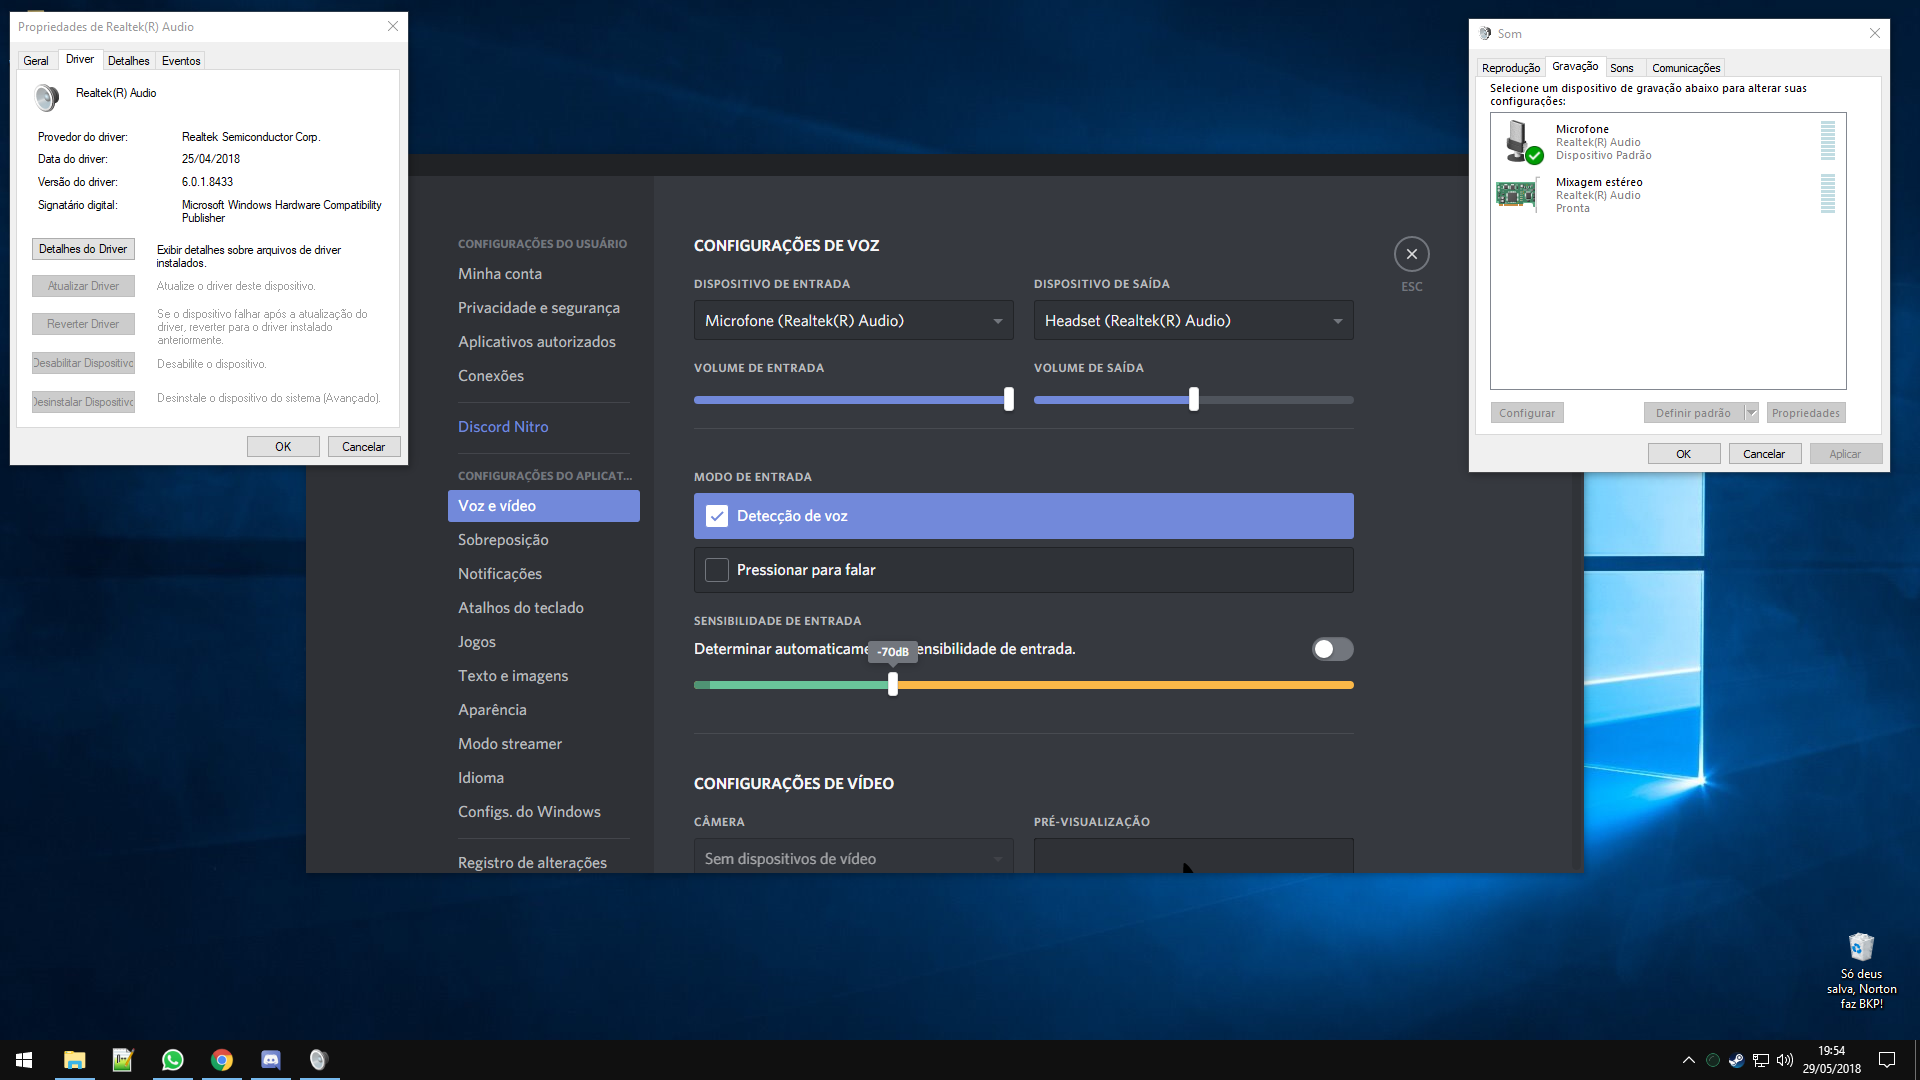Click the Aplicar button in Som window
Screen dimensions: 1920x1080
click(1845, 454)
